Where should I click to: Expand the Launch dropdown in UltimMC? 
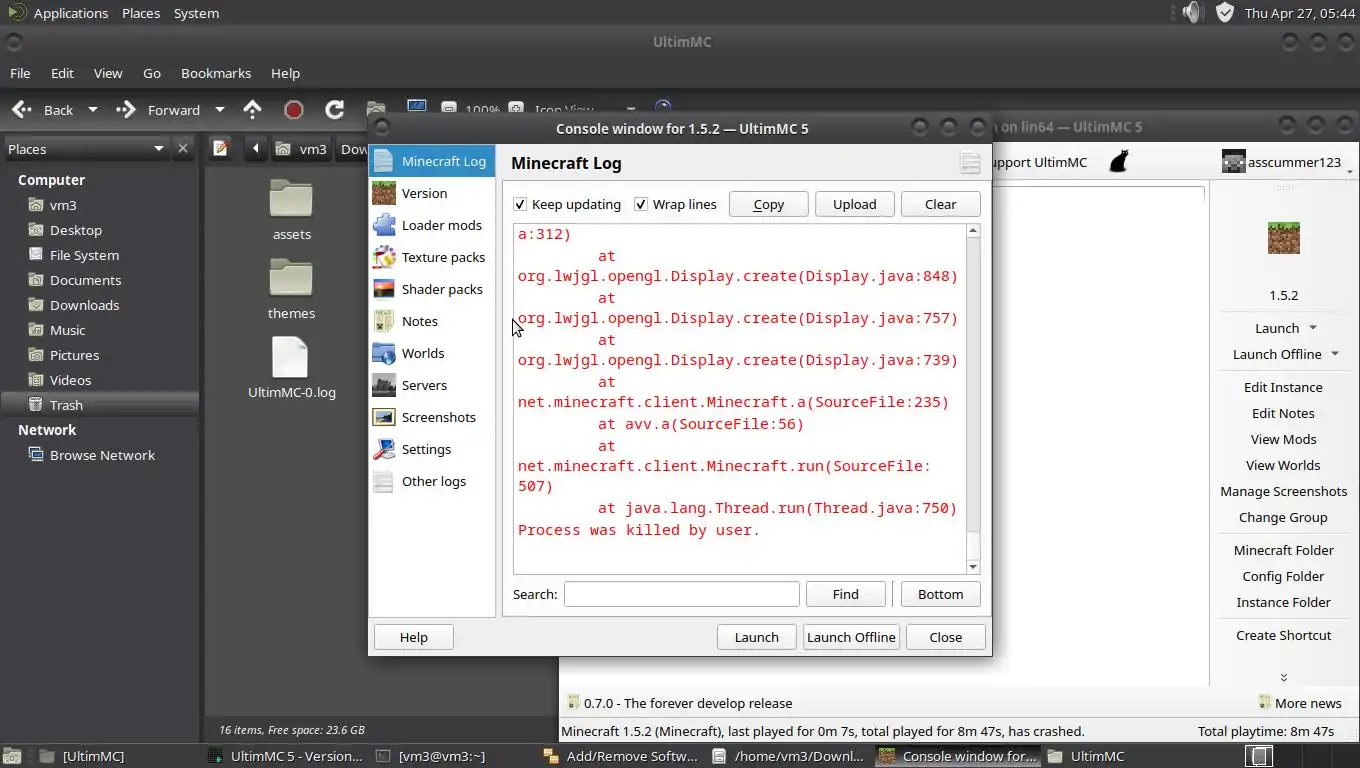[1313, 328]
